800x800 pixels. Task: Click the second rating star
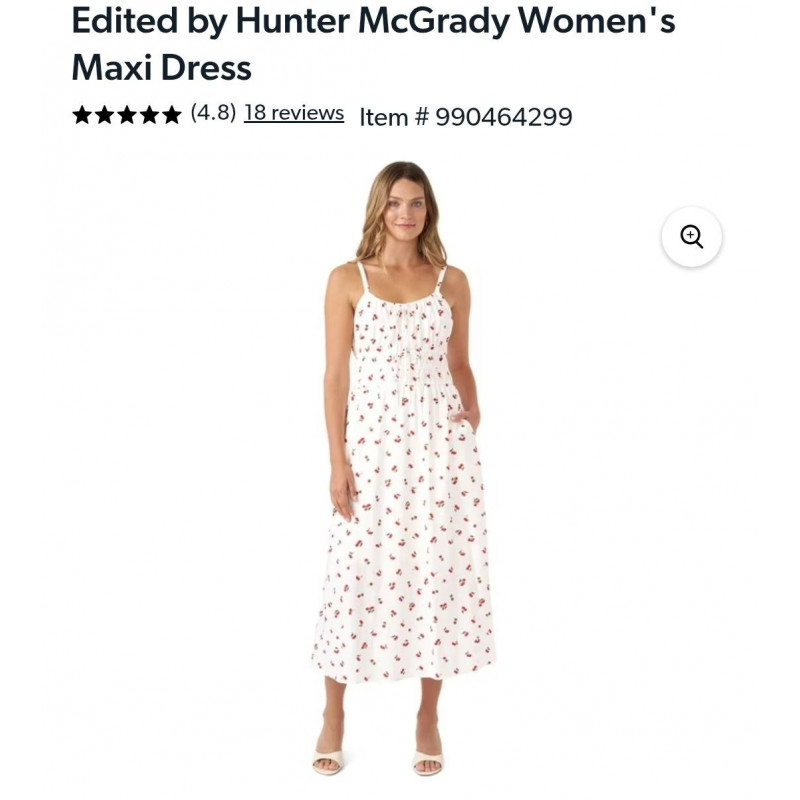tap(104, 115)
